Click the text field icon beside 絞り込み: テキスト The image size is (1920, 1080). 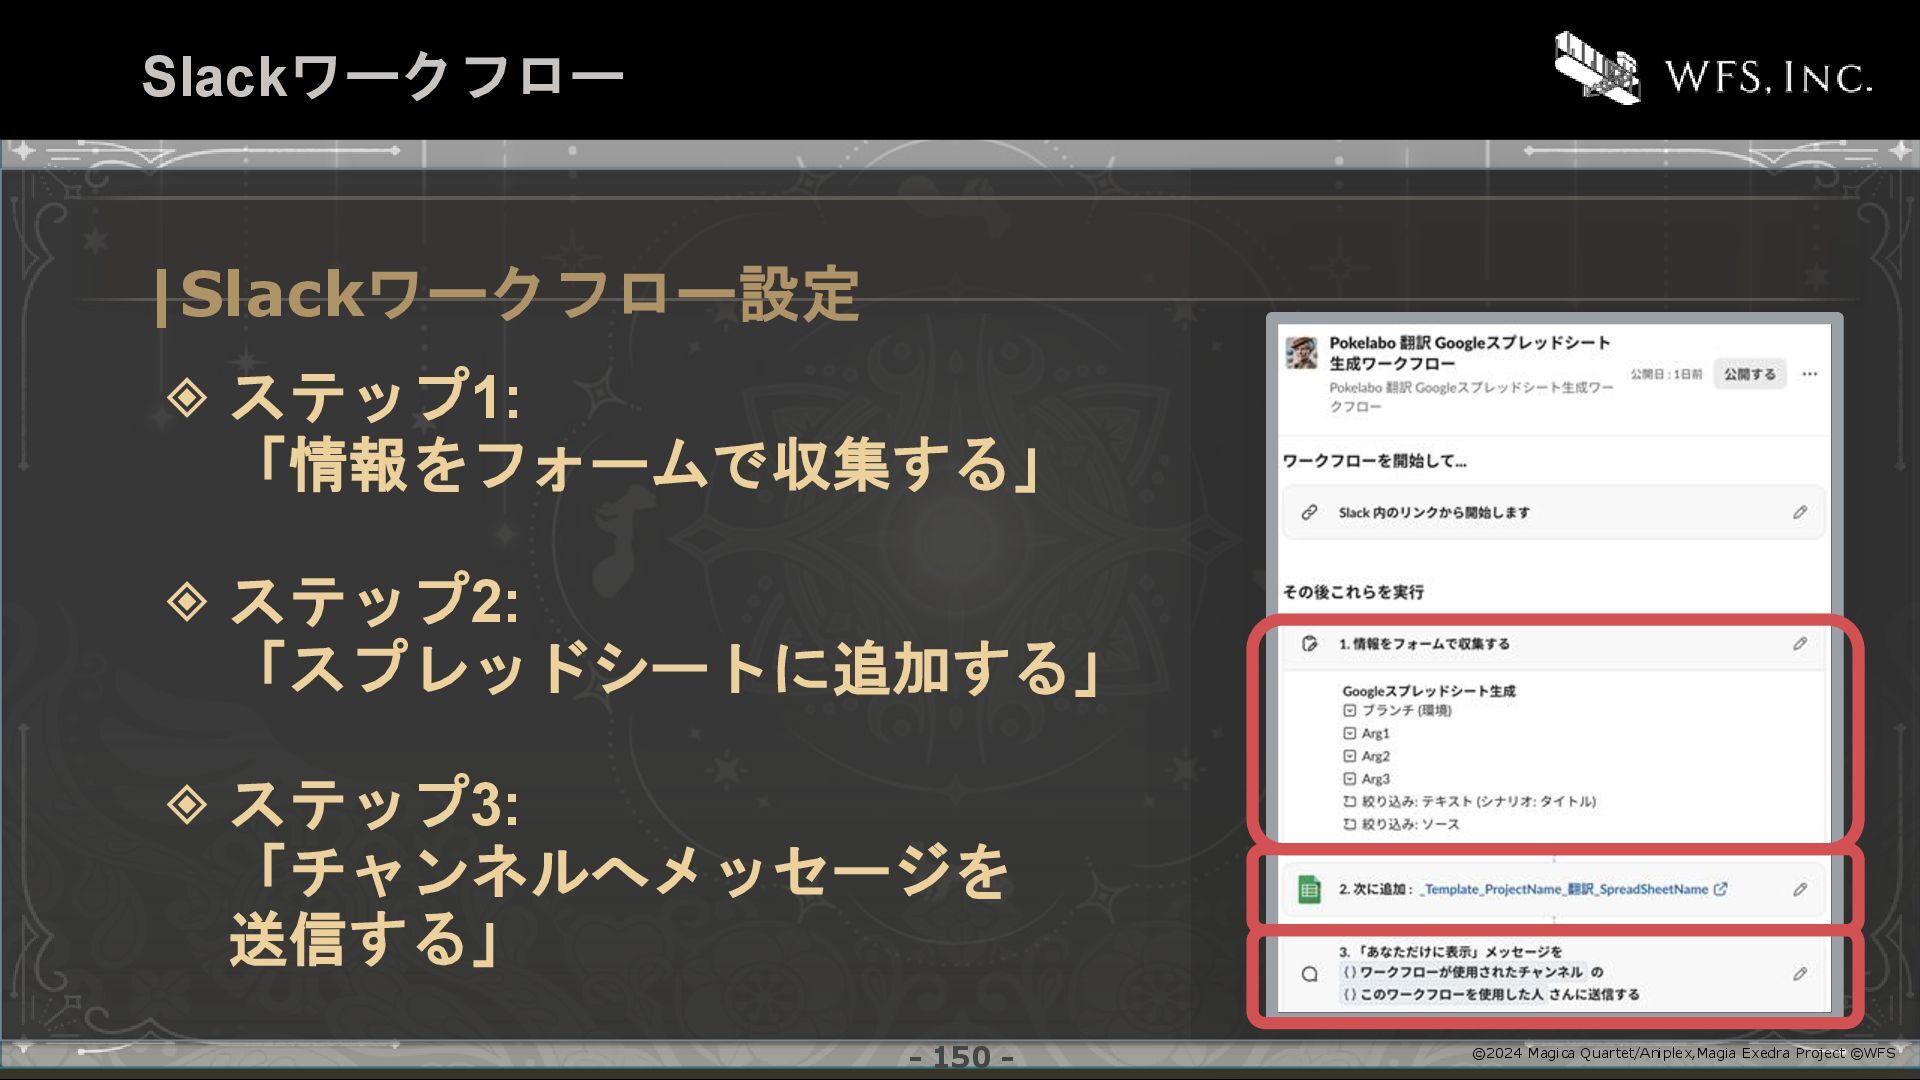1349,801
